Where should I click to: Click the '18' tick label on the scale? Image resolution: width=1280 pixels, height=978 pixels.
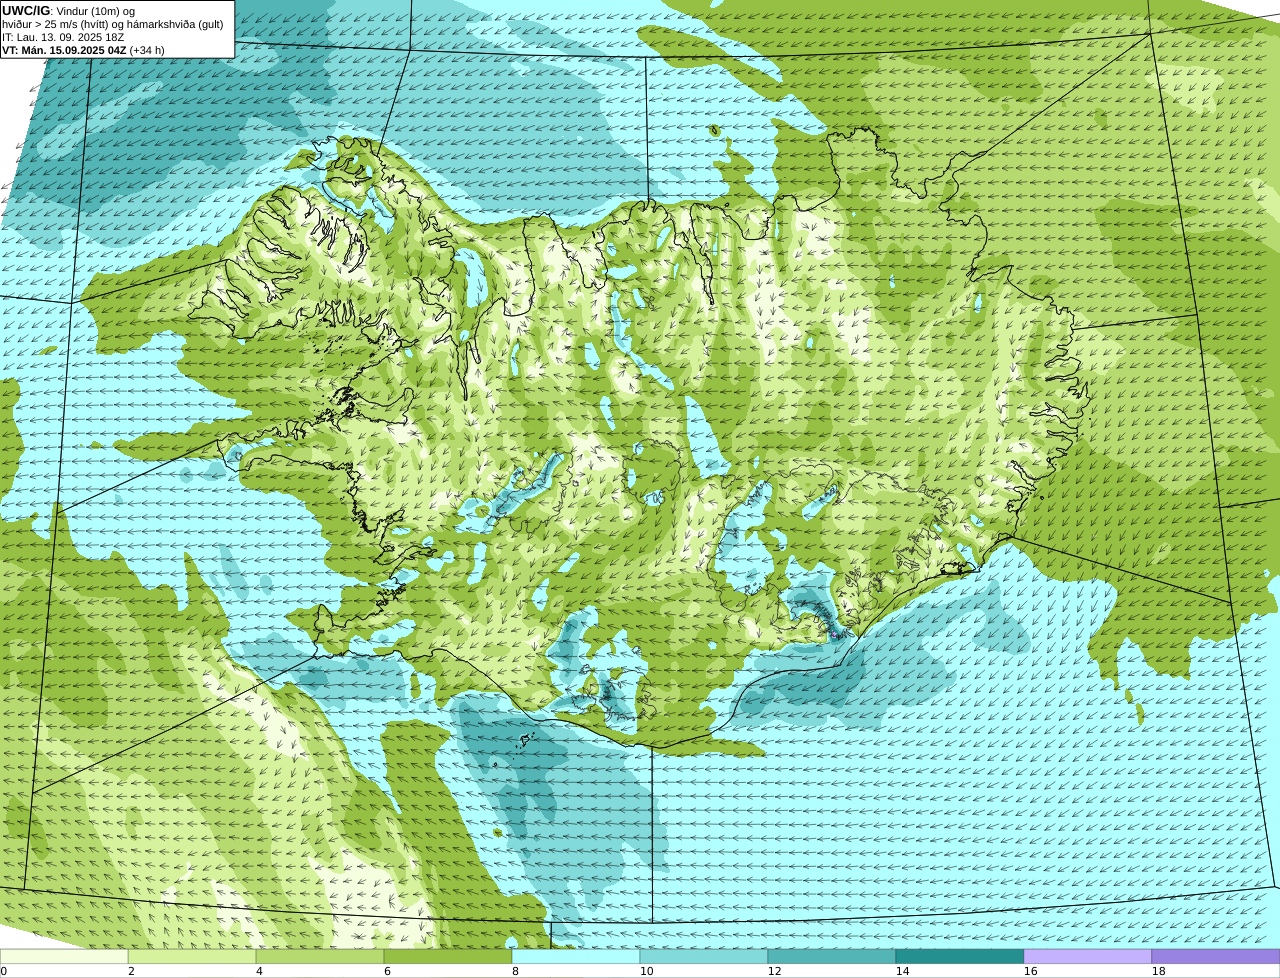coord(1158,971)
